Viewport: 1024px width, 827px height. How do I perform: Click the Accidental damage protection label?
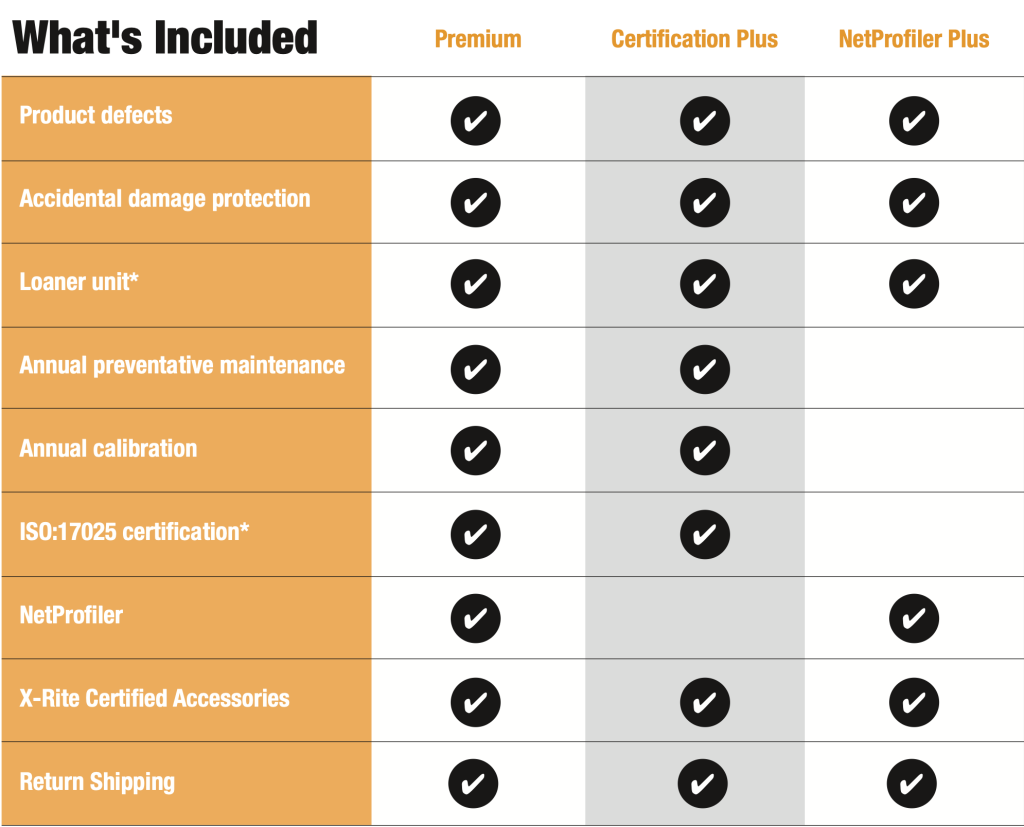[165, 199]
